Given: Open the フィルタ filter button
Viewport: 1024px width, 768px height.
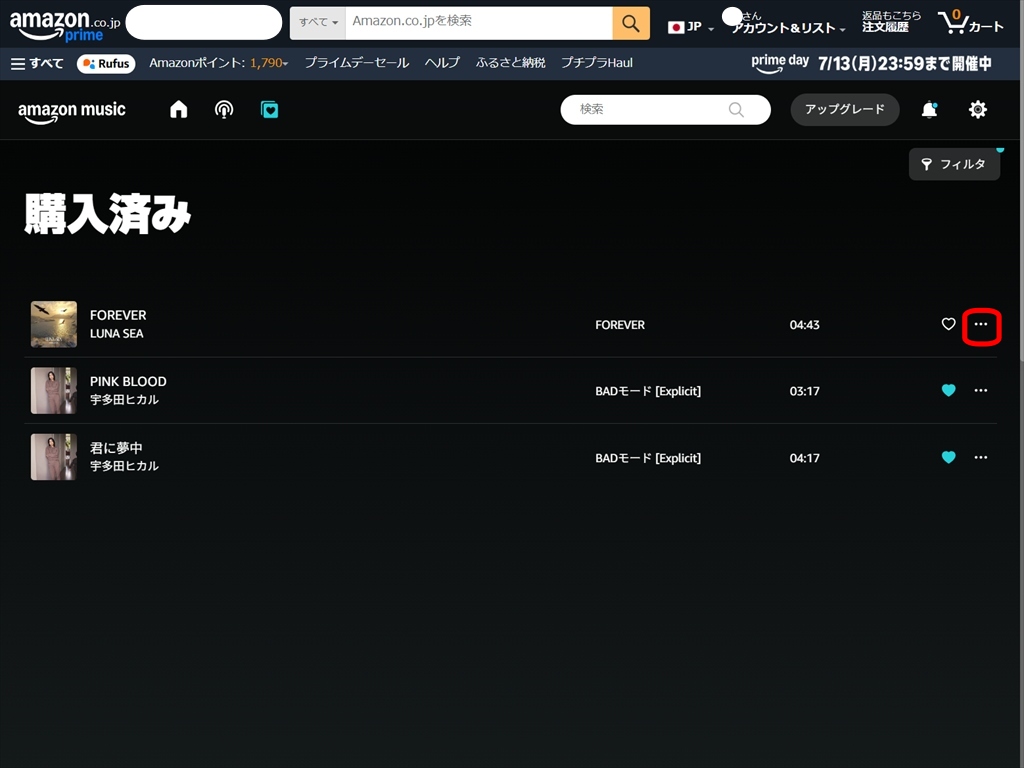Looking at the screenshot, I should 954,164.
